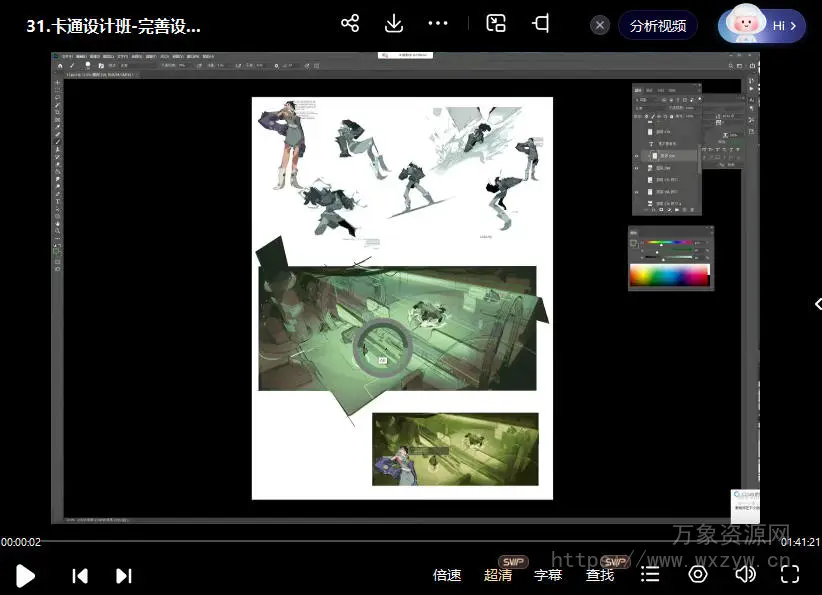
Task: Open the three-dot more options menu
Action: coord(438,24)
